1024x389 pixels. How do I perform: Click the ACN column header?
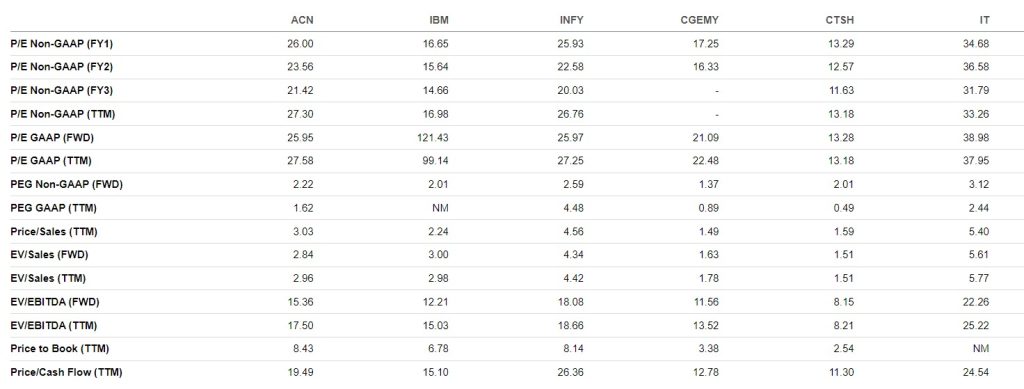tap(302, 20)
